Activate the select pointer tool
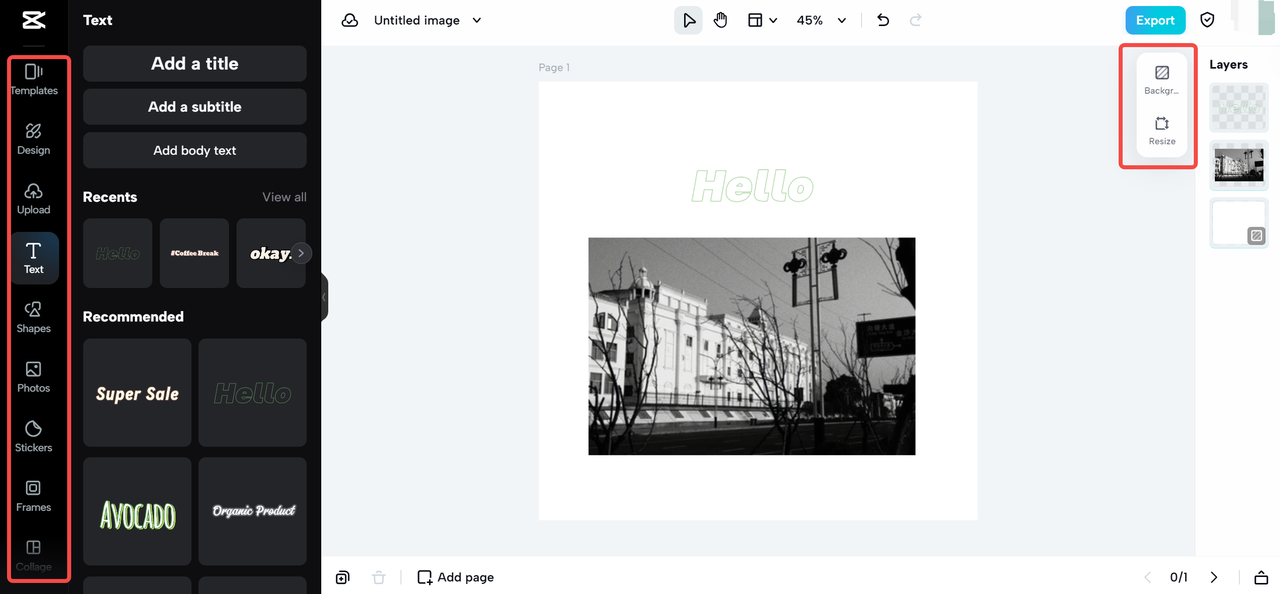Screen dimensions: 1280x594 pyautogui.click(x=688, y=20)
